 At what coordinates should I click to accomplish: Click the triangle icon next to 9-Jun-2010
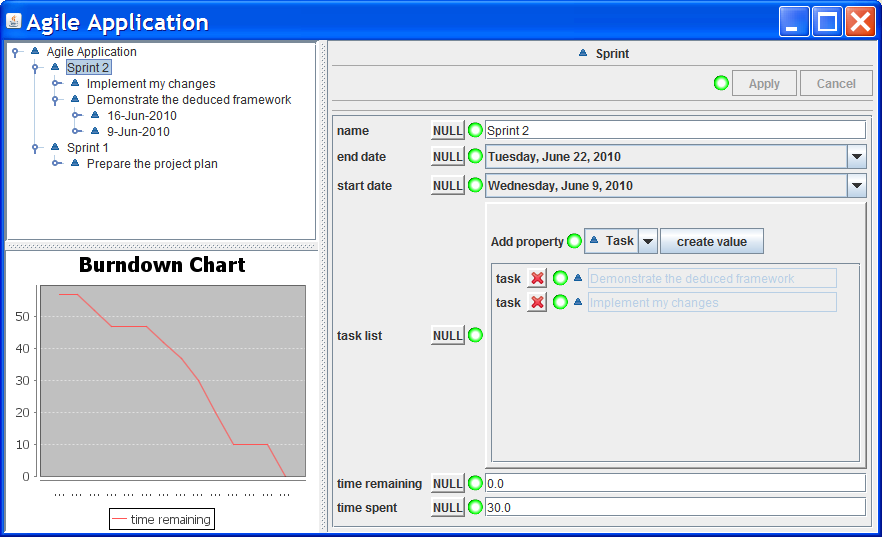95,131
